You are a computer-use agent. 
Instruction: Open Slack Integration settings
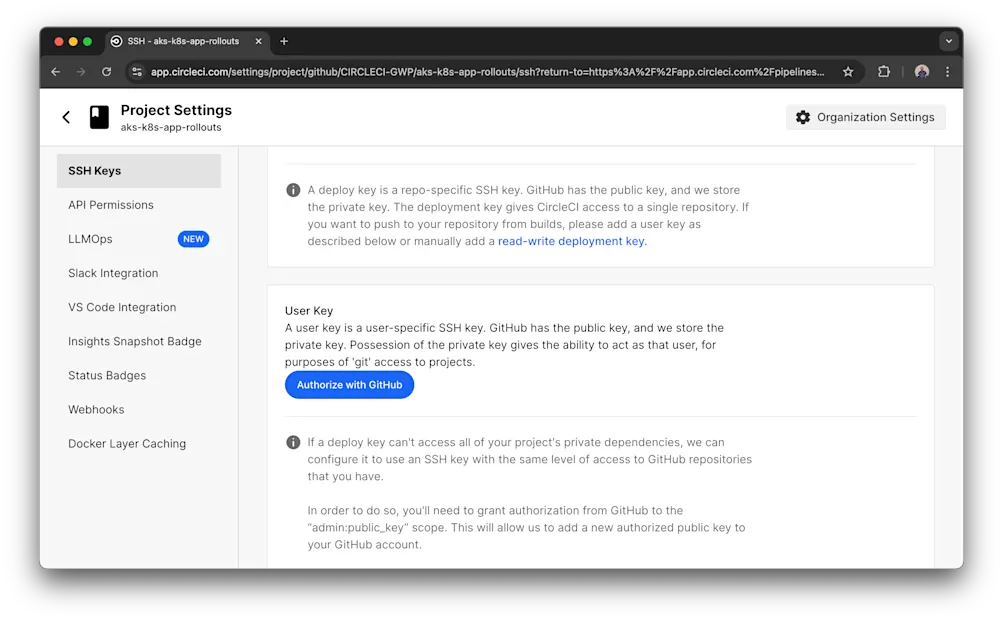(113, 273)
